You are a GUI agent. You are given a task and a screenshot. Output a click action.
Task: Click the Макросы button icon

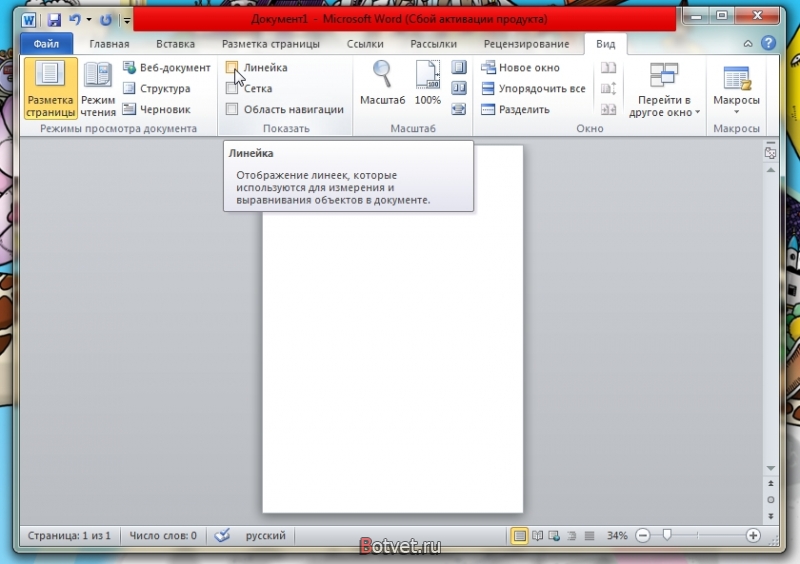coord(737,78)
